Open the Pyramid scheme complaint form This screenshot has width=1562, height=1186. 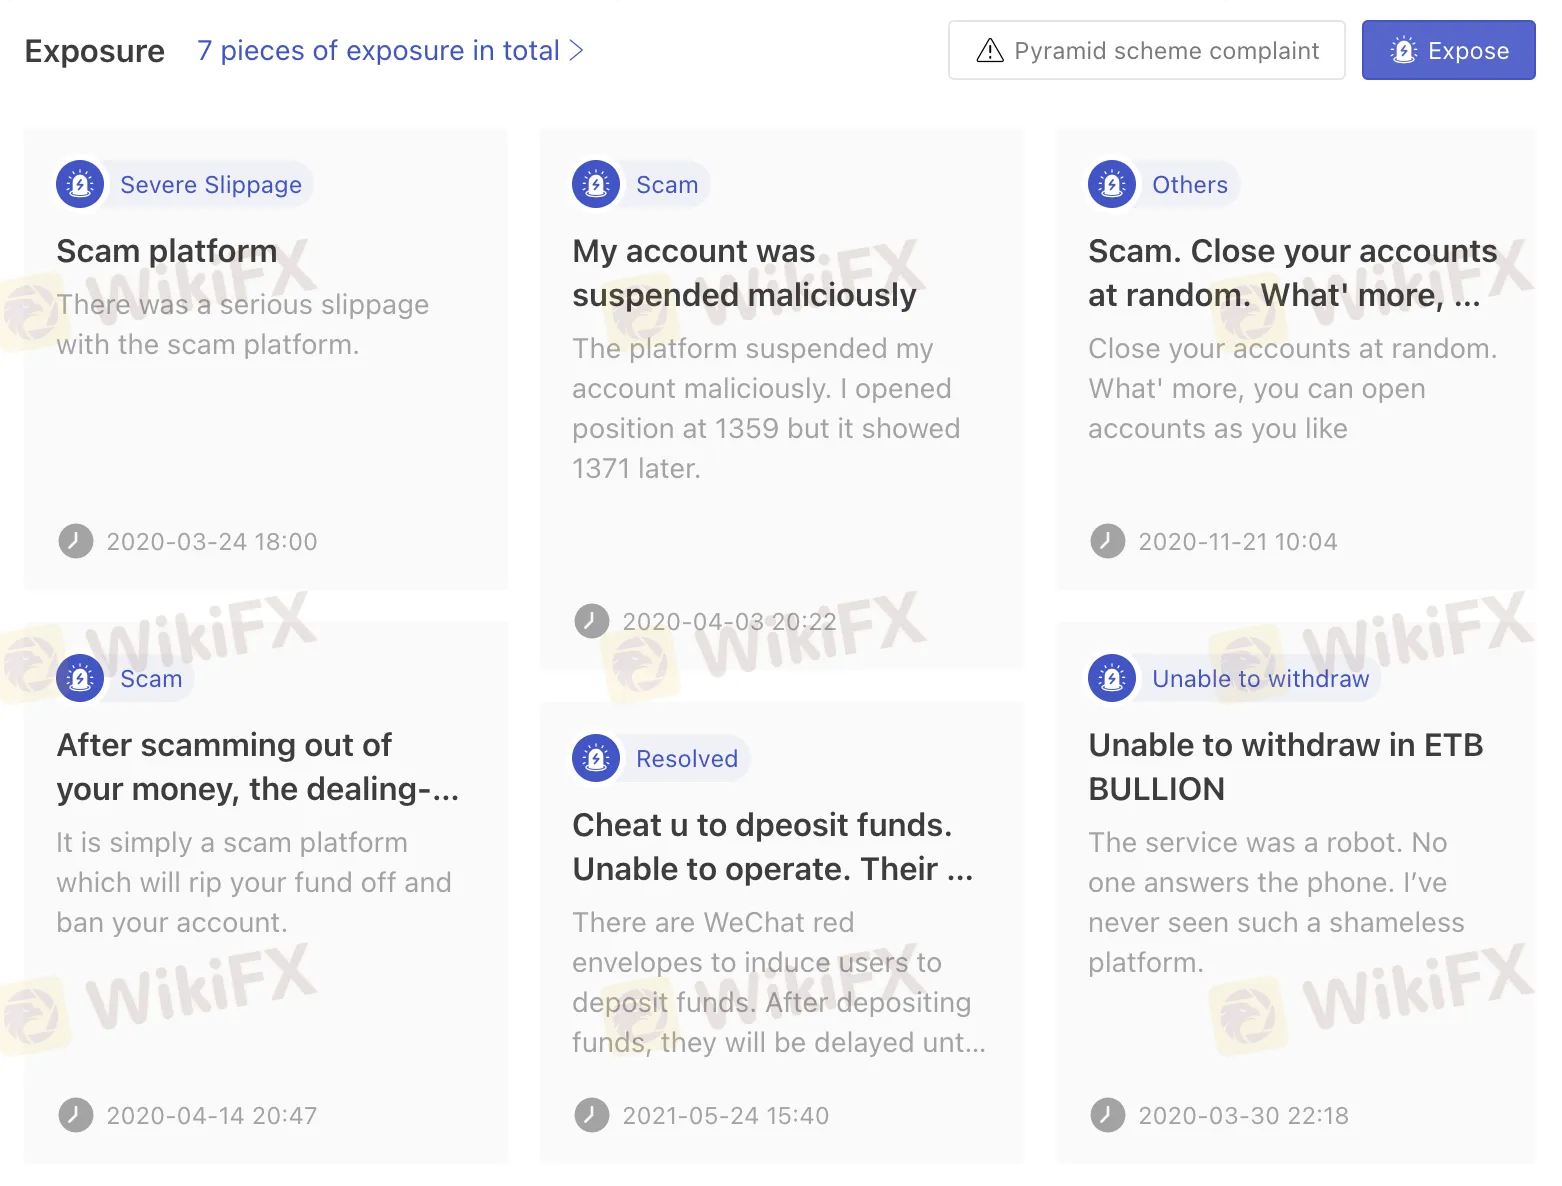[x=1146, y=50]
